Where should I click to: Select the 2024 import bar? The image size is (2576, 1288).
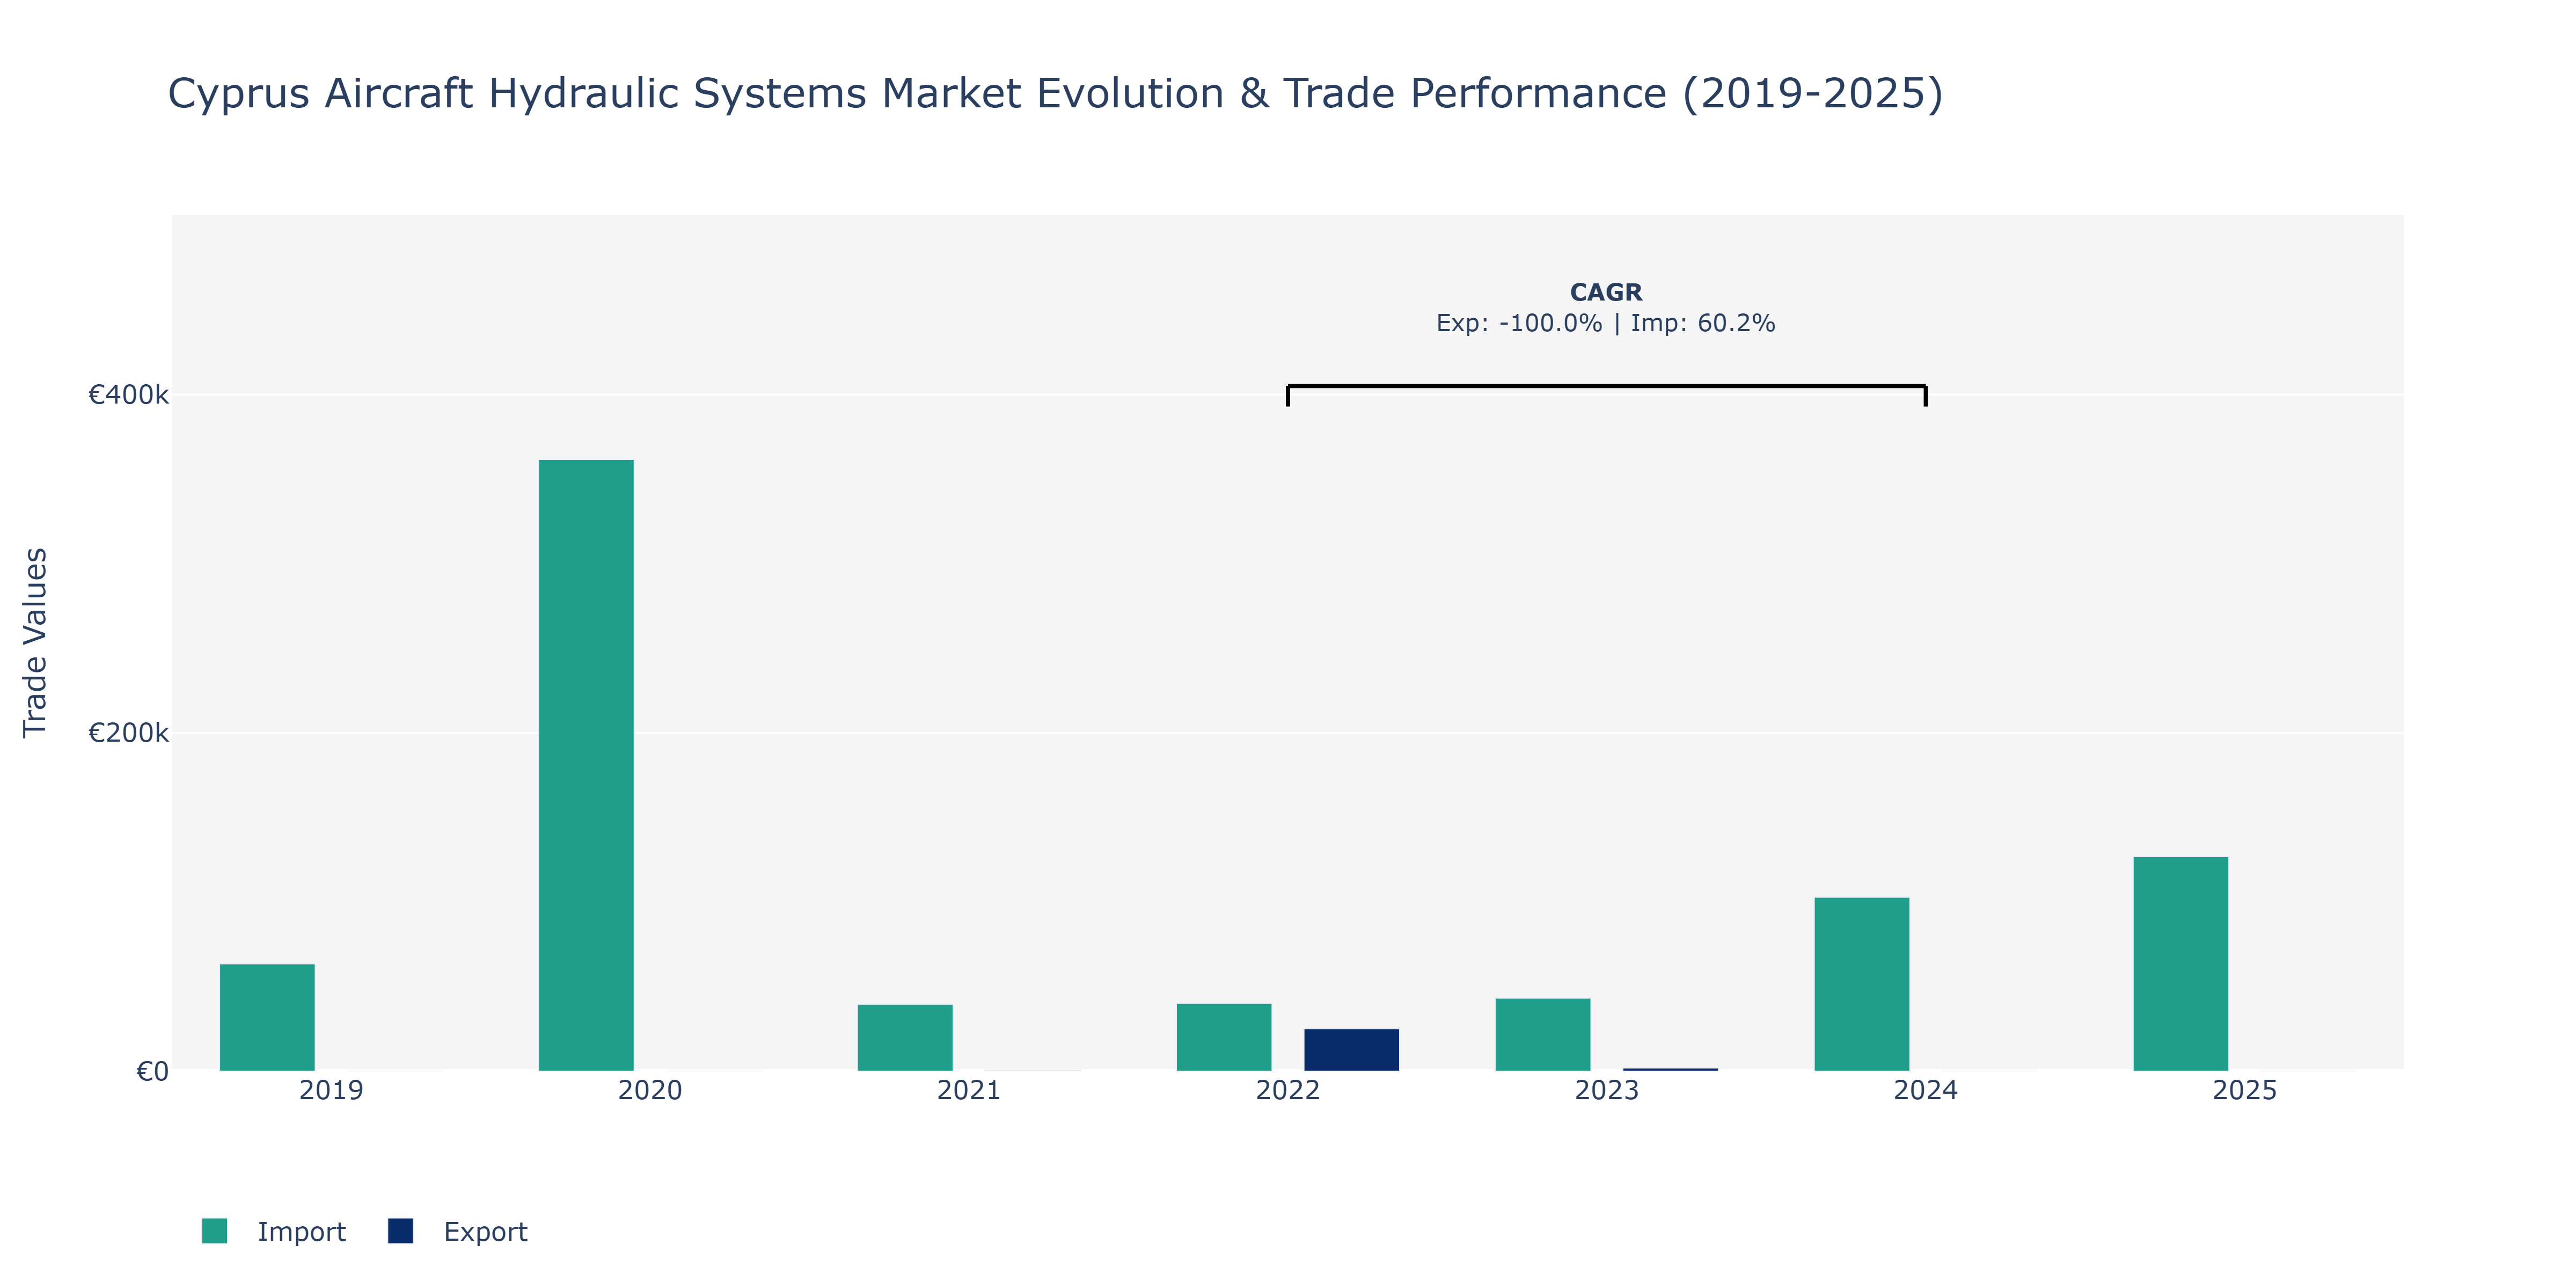coord(1862,984)
